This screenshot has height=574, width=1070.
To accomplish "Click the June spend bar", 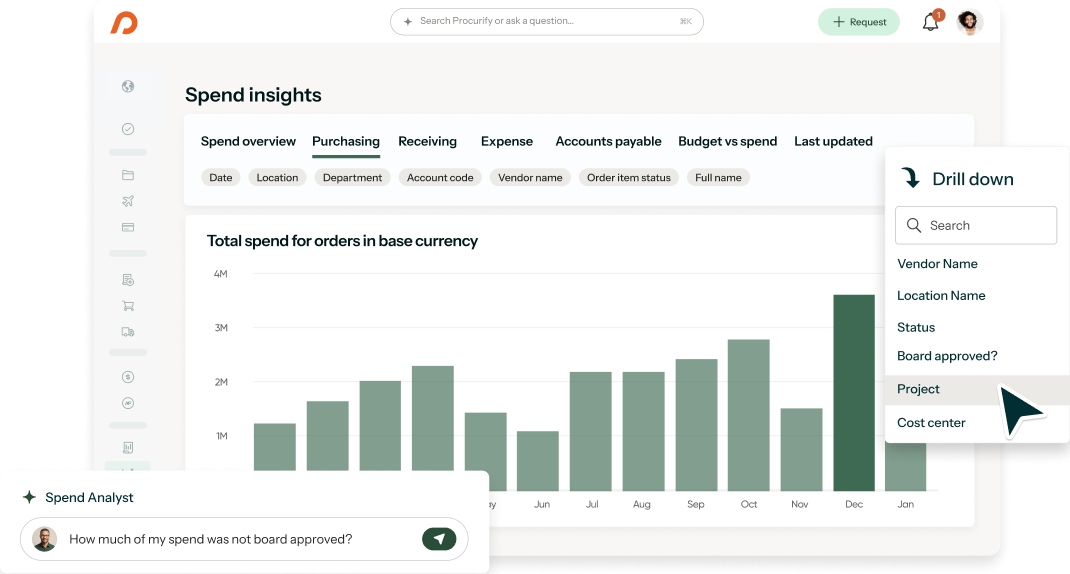I will tap(538, 461).
